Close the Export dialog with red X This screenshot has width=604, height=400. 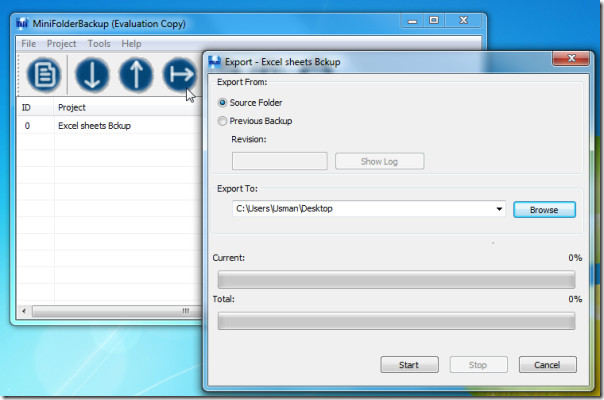pyautogui.click(x=571, y=58)
